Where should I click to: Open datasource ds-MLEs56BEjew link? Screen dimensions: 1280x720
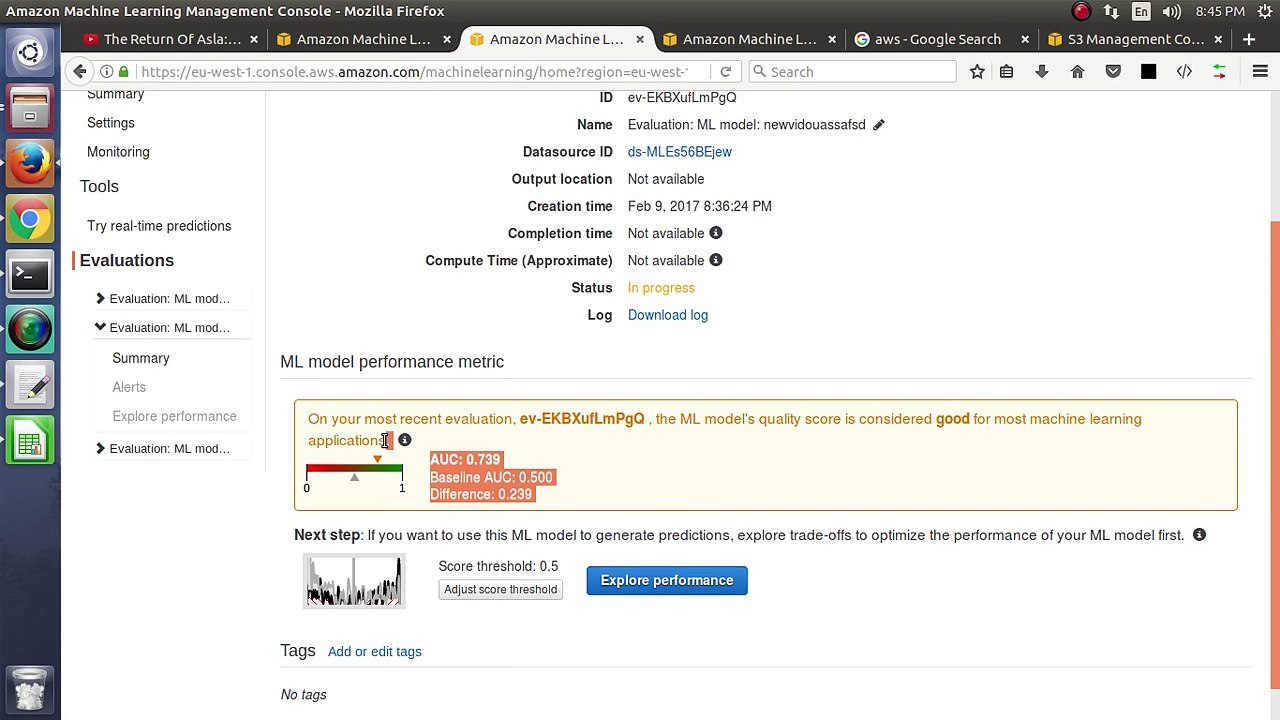(x=680, y=152)
